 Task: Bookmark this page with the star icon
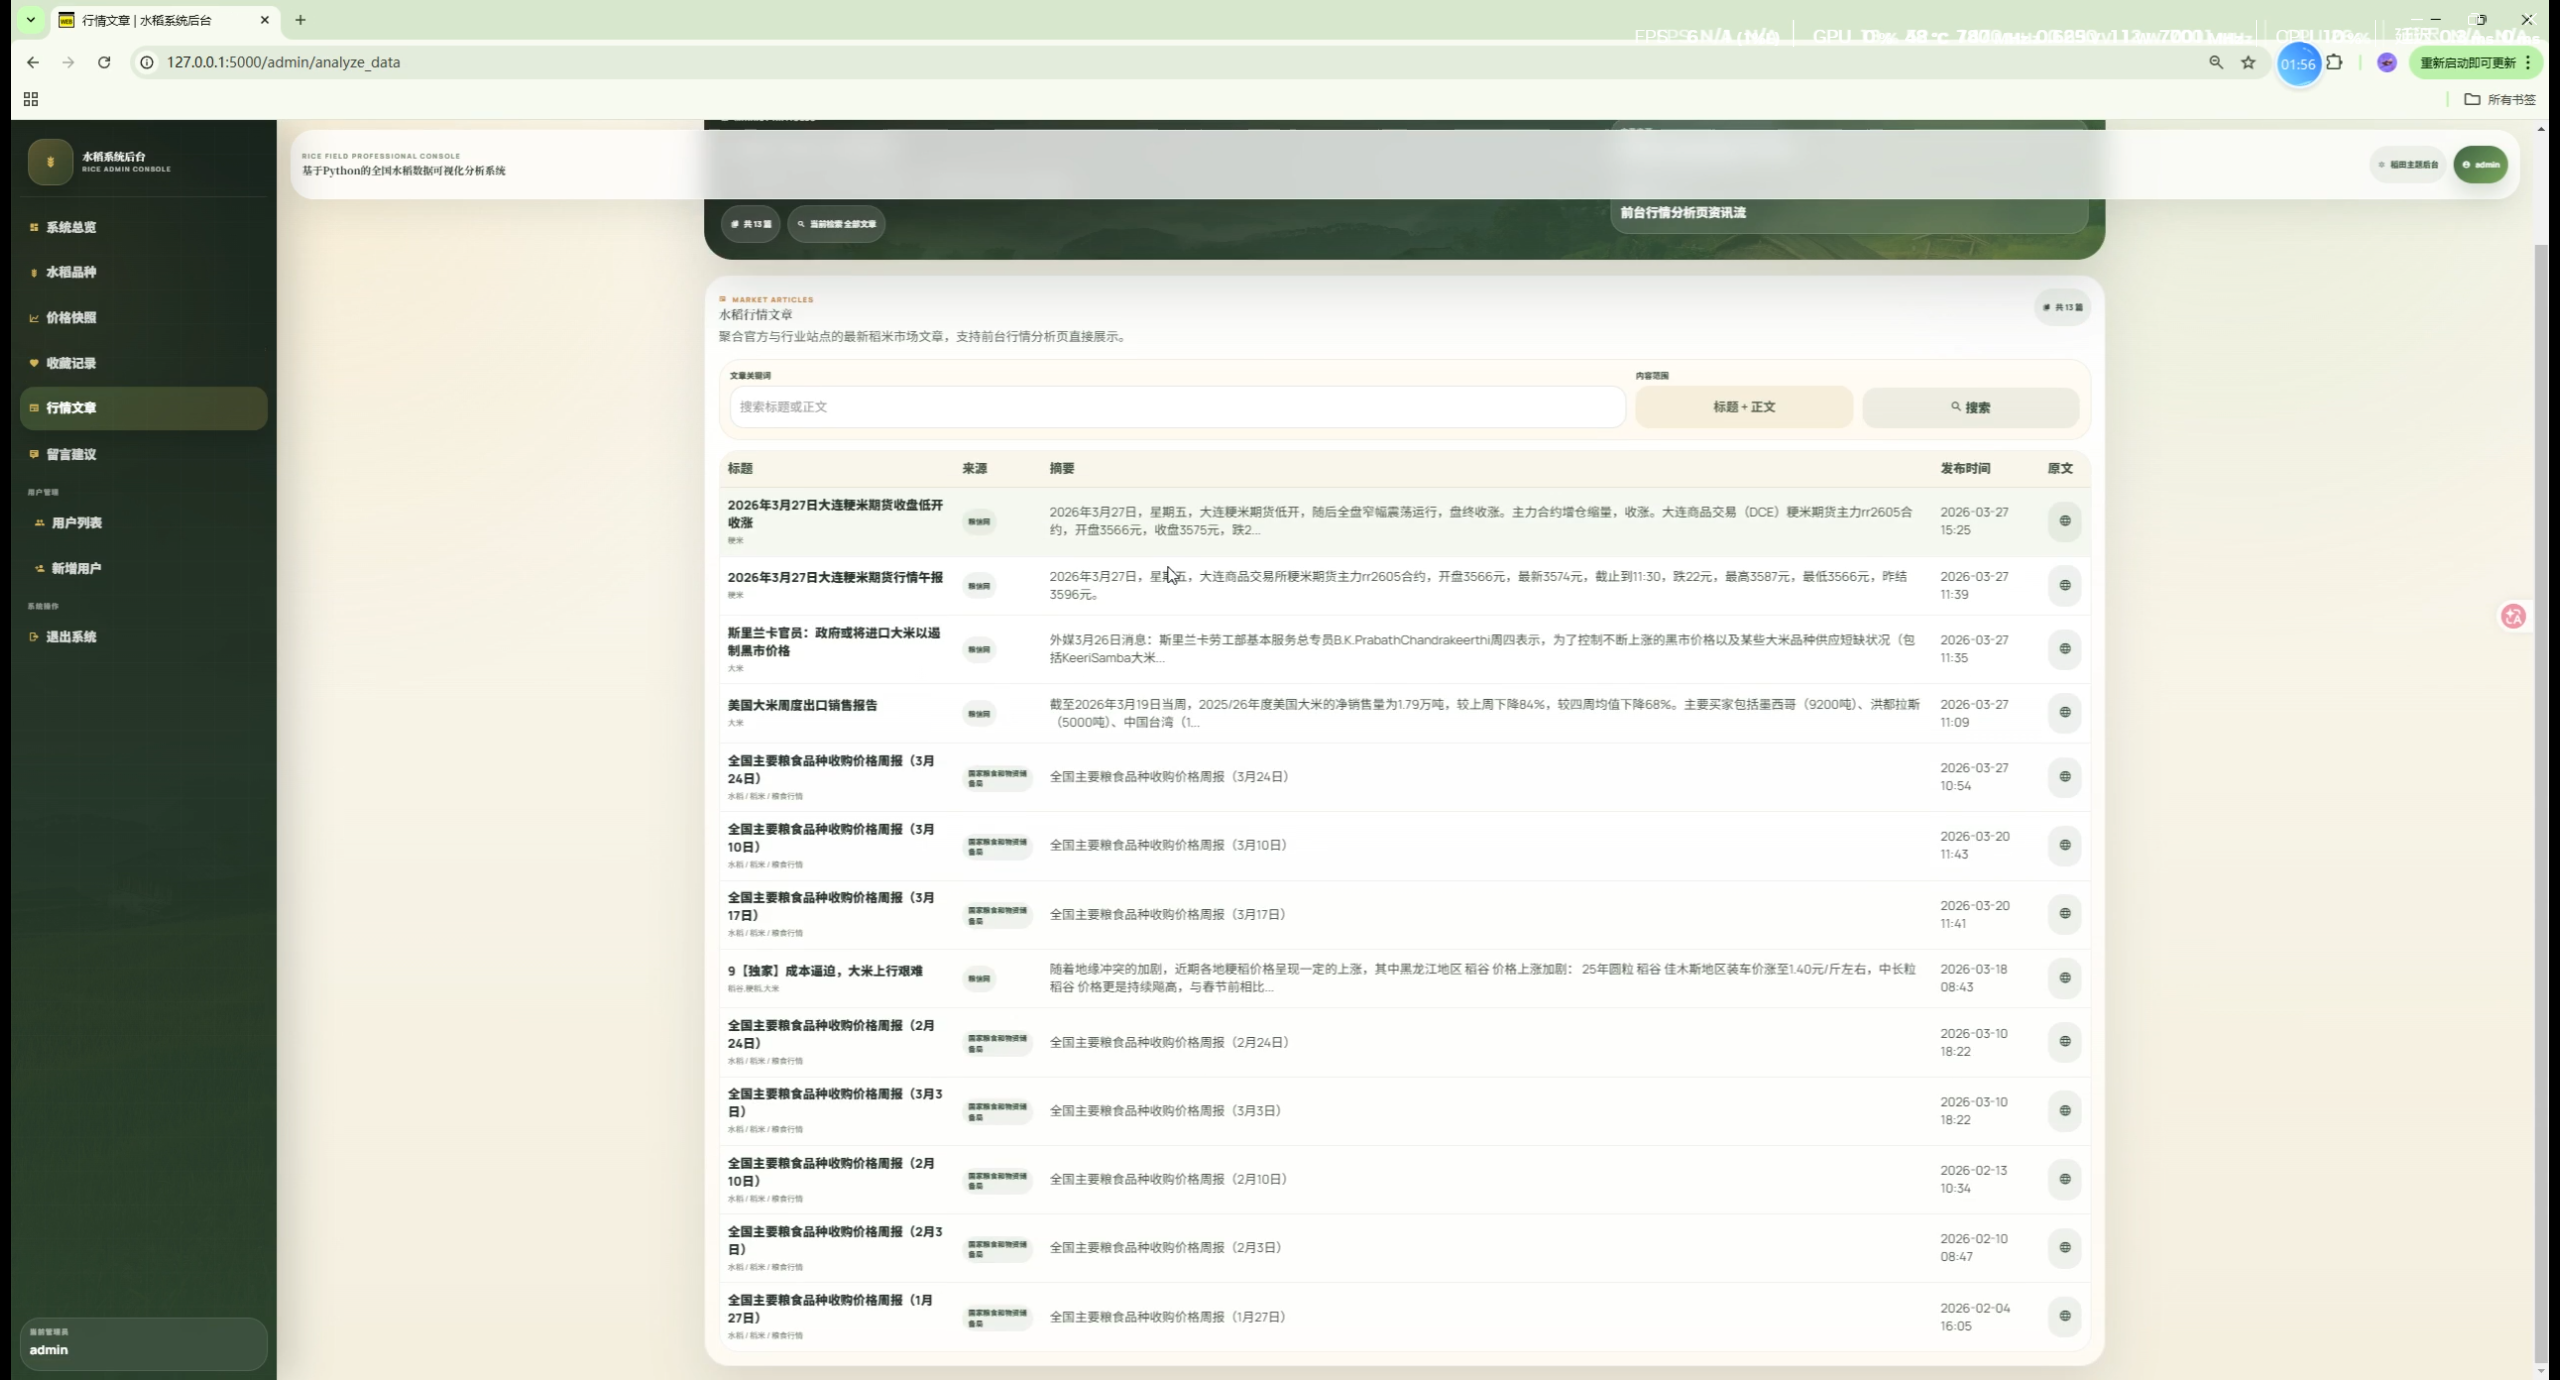pos(2248,62)
